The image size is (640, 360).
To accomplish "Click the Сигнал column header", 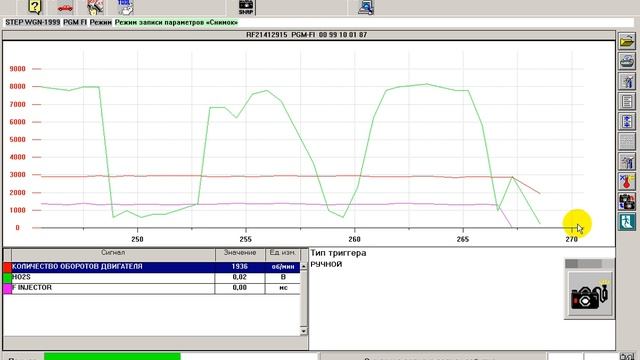I will tap(113, 253).
